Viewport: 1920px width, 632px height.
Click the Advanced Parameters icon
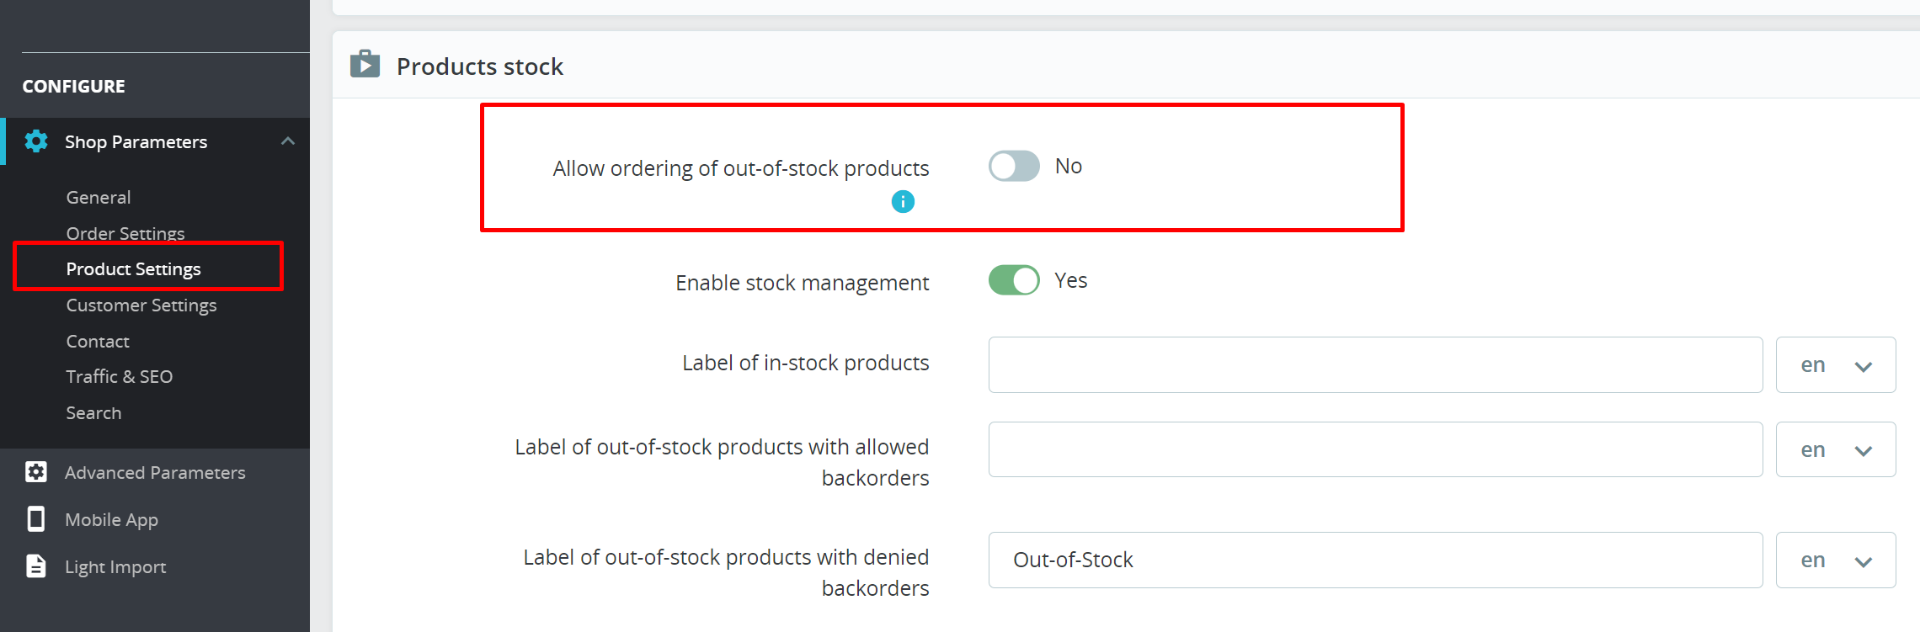[36, 472]
